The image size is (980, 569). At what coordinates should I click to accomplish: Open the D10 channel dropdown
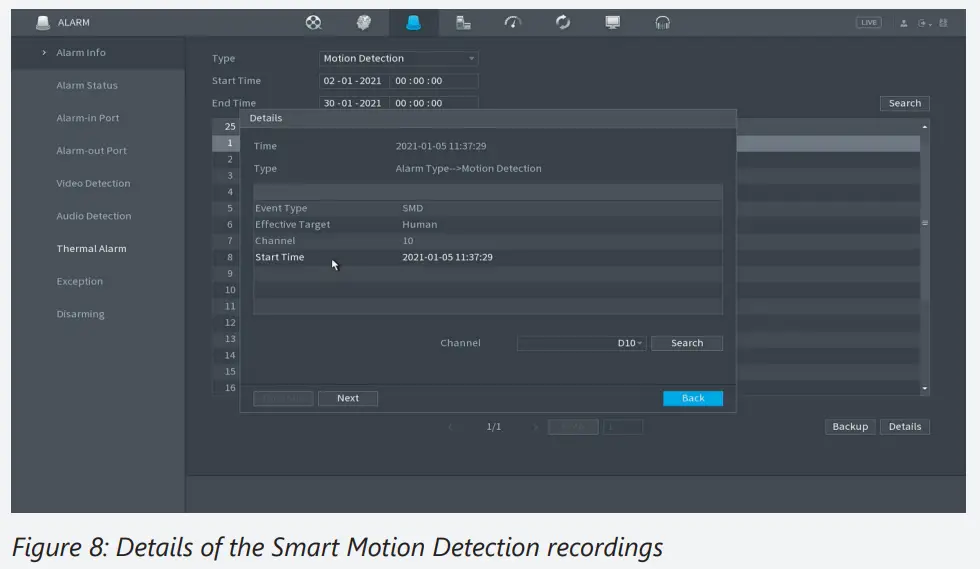(581, 343)
